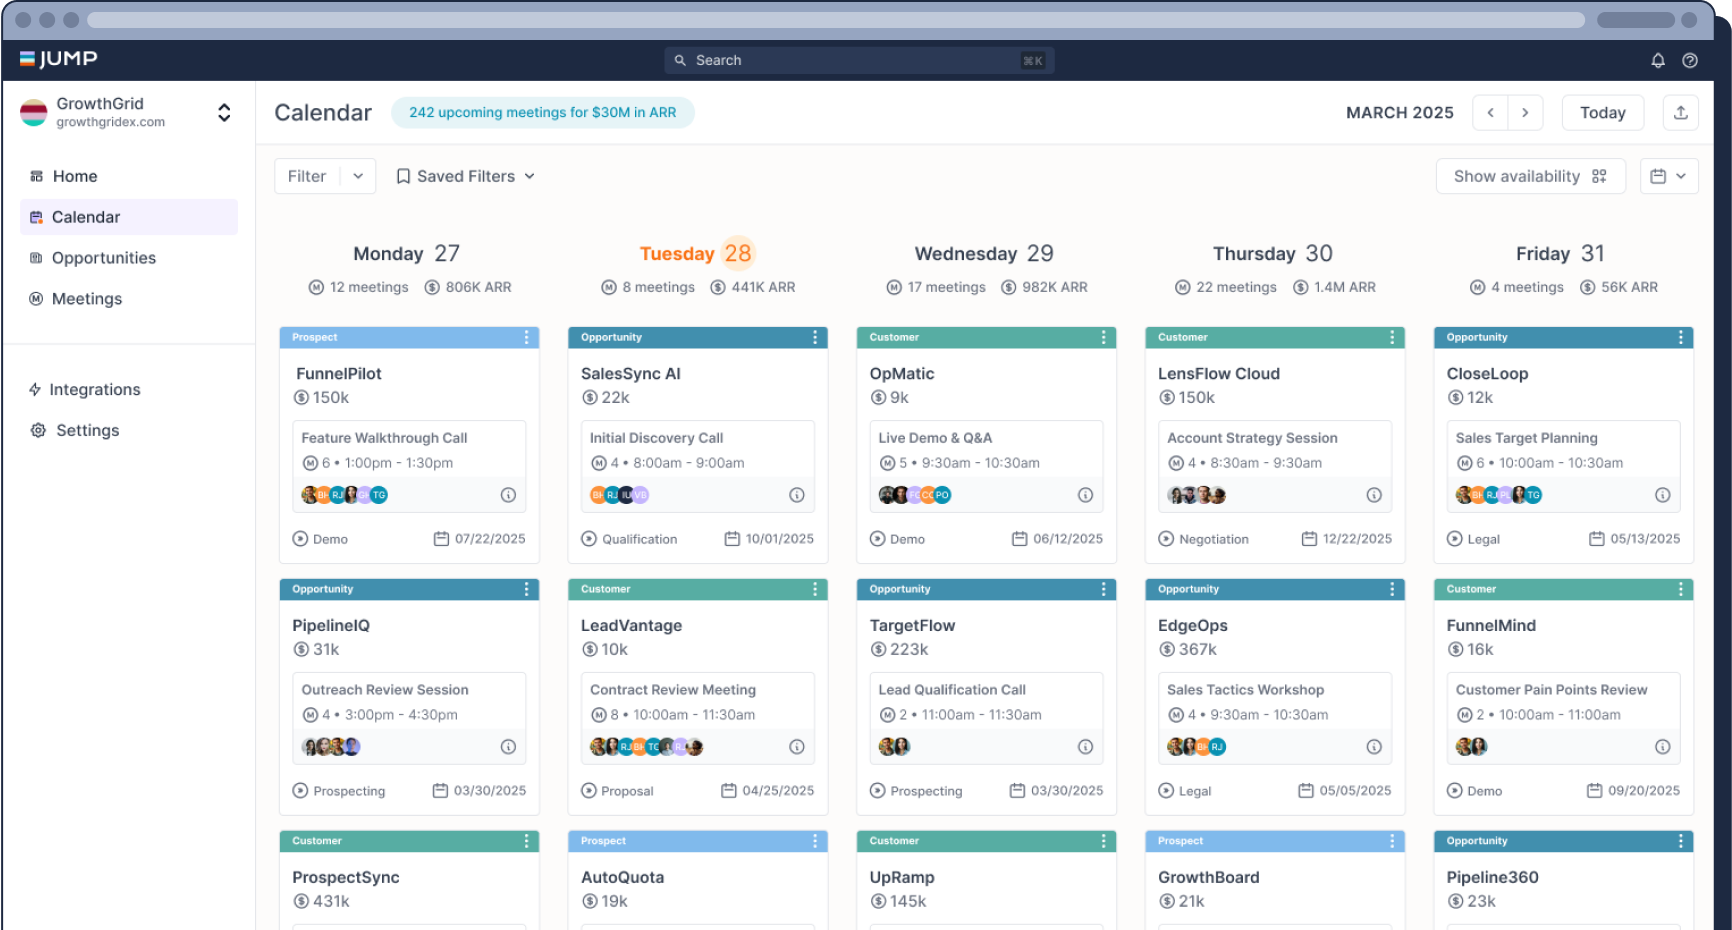
Task: Open the FunnelPilot opportunity title
Action: [339, 374]
